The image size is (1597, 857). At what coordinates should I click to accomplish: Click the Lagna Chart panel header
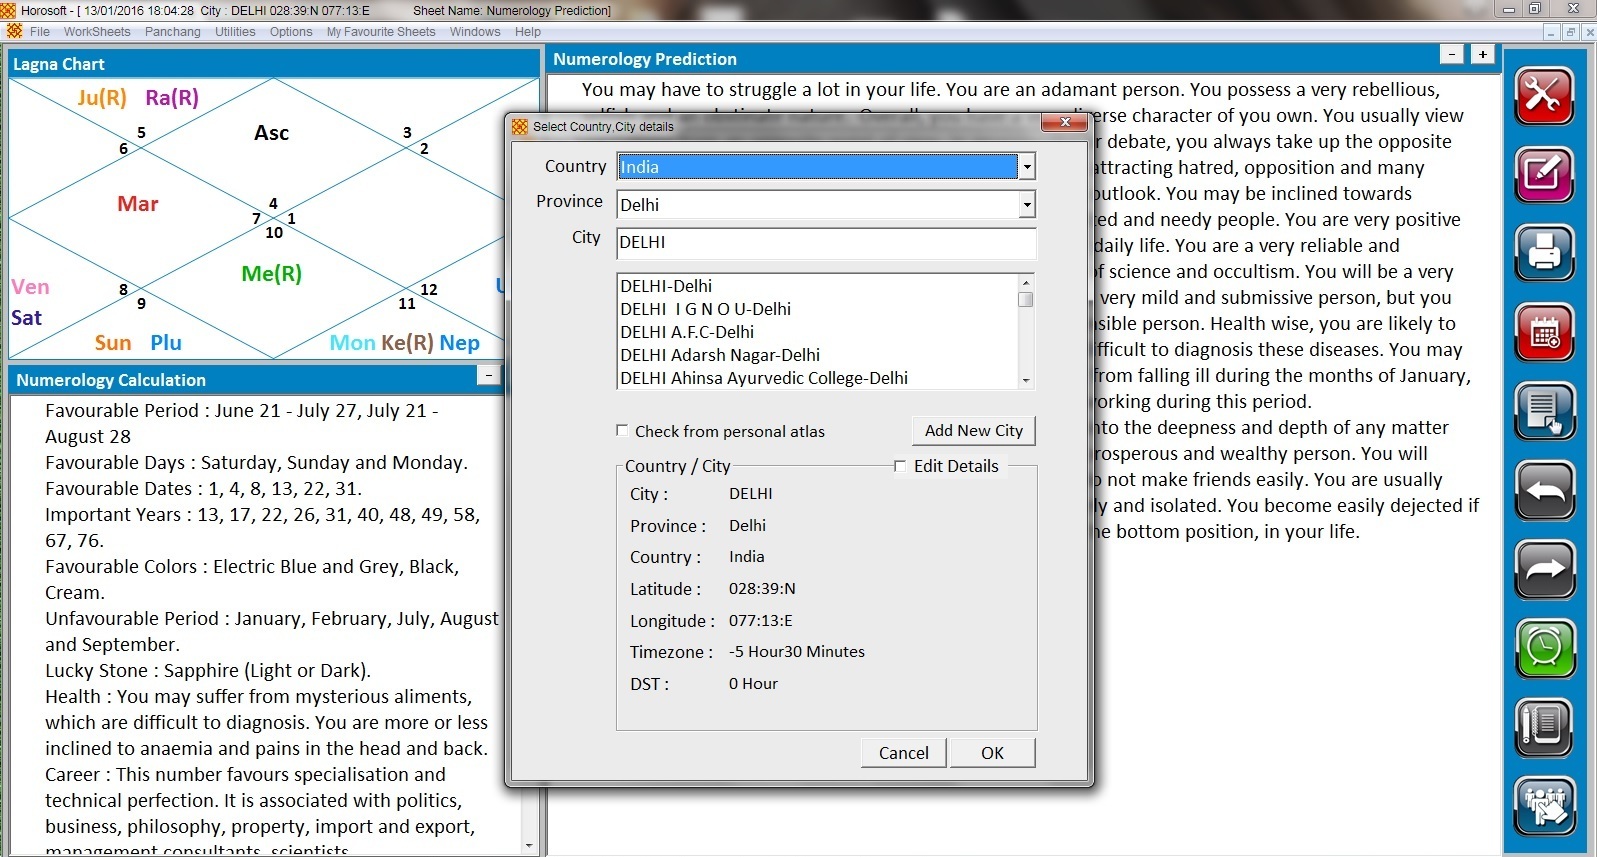273,64
